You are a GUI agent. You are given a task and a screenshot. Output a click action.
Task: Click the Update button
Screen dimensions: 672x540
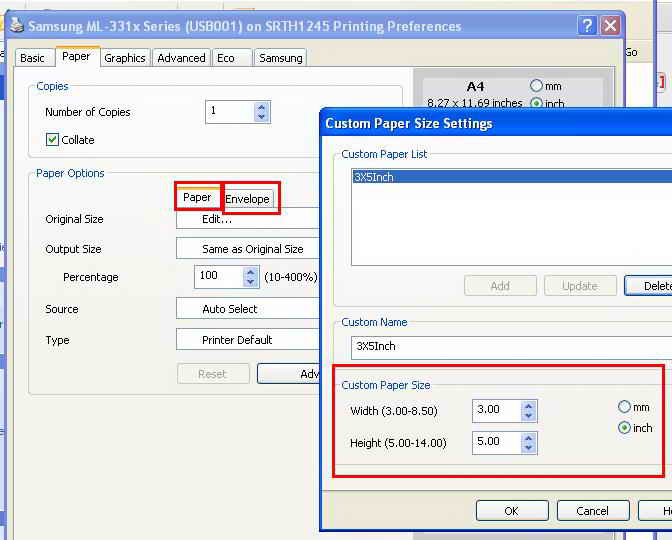(580, 285)
